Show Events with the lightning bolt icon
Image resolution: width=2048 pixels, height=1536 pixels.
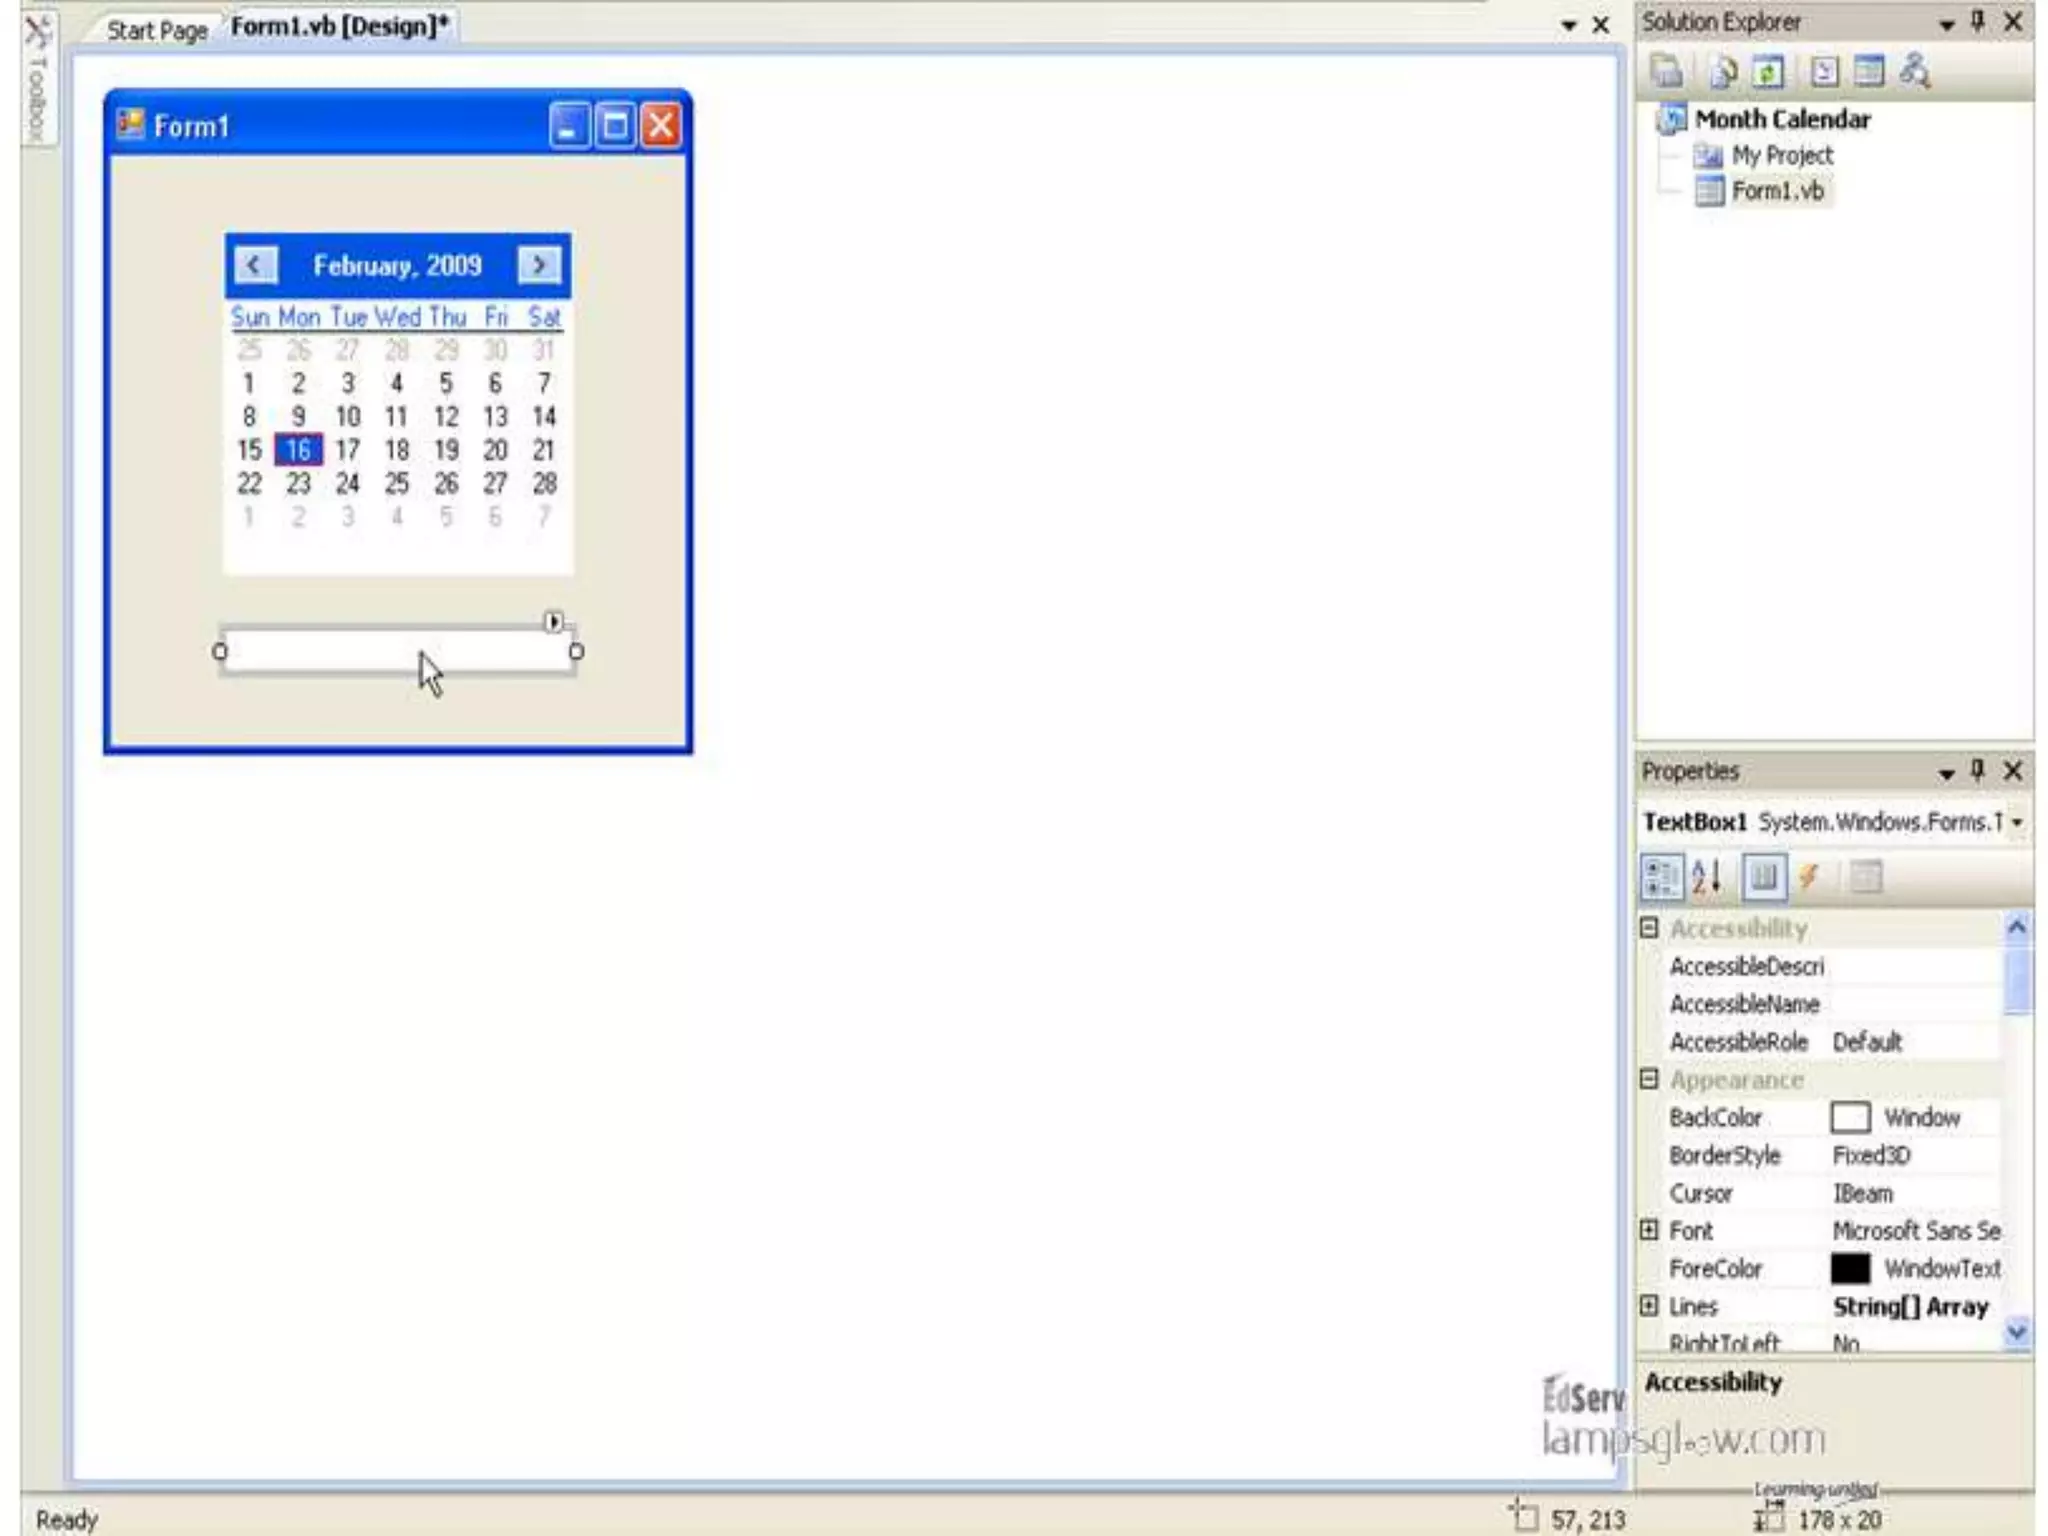coord(1808,877)
